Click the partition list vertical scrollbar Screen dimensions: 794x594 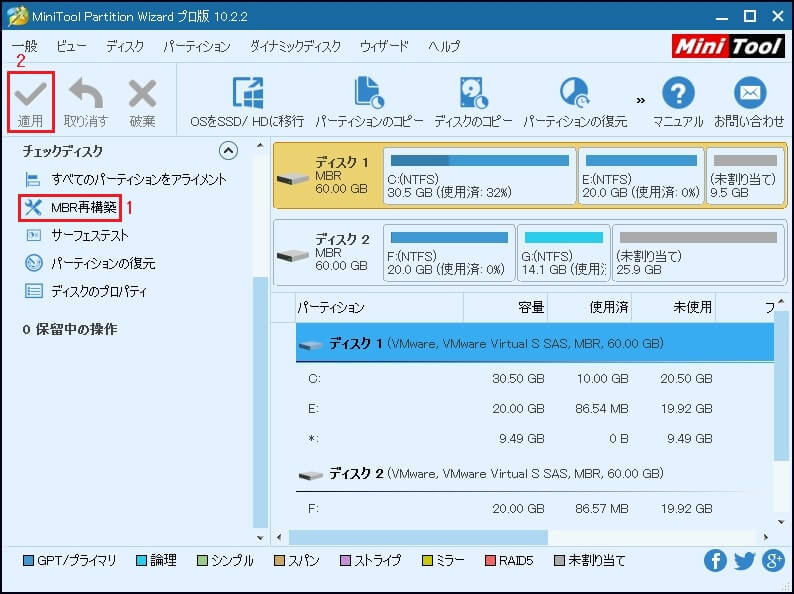click(781, 385)
